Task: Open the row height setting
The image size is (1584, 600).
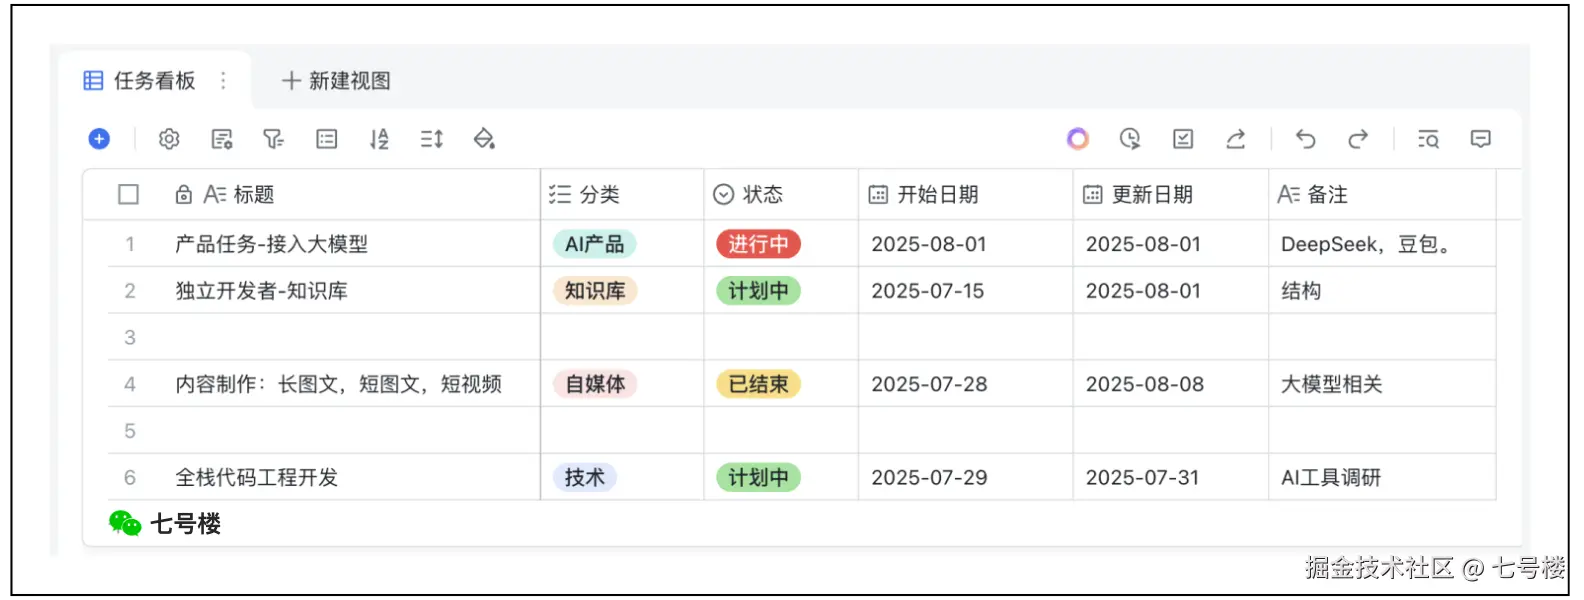Action: coord(432,139)
